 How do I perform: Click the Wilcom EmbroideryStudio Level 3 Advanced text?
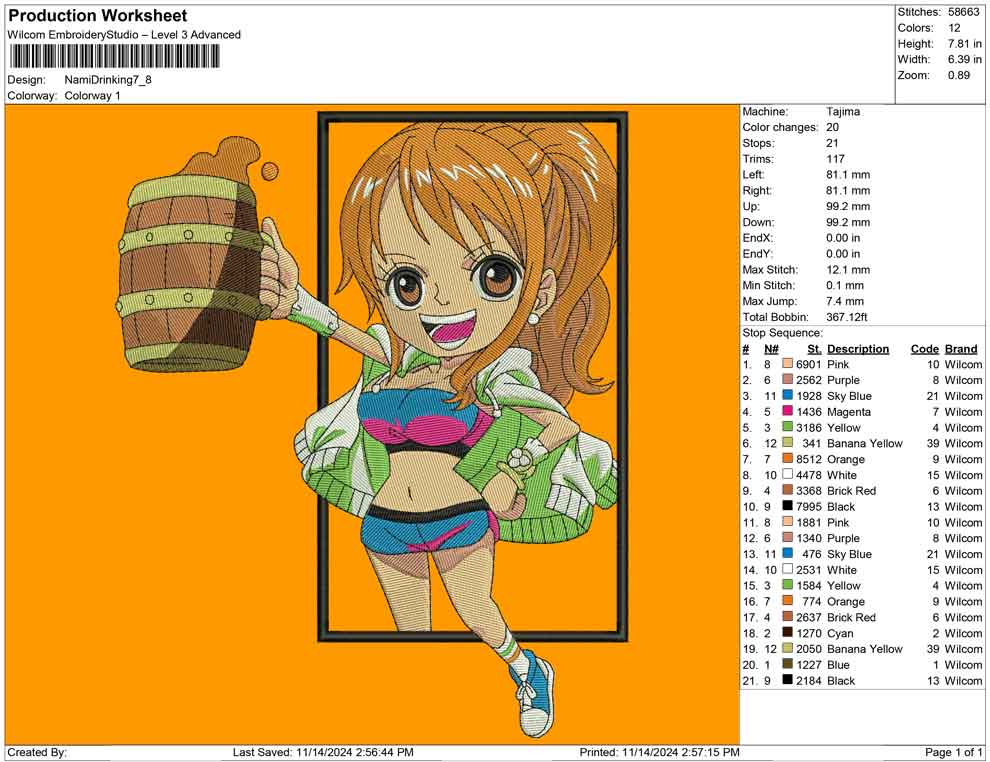[x=124, y=35]
